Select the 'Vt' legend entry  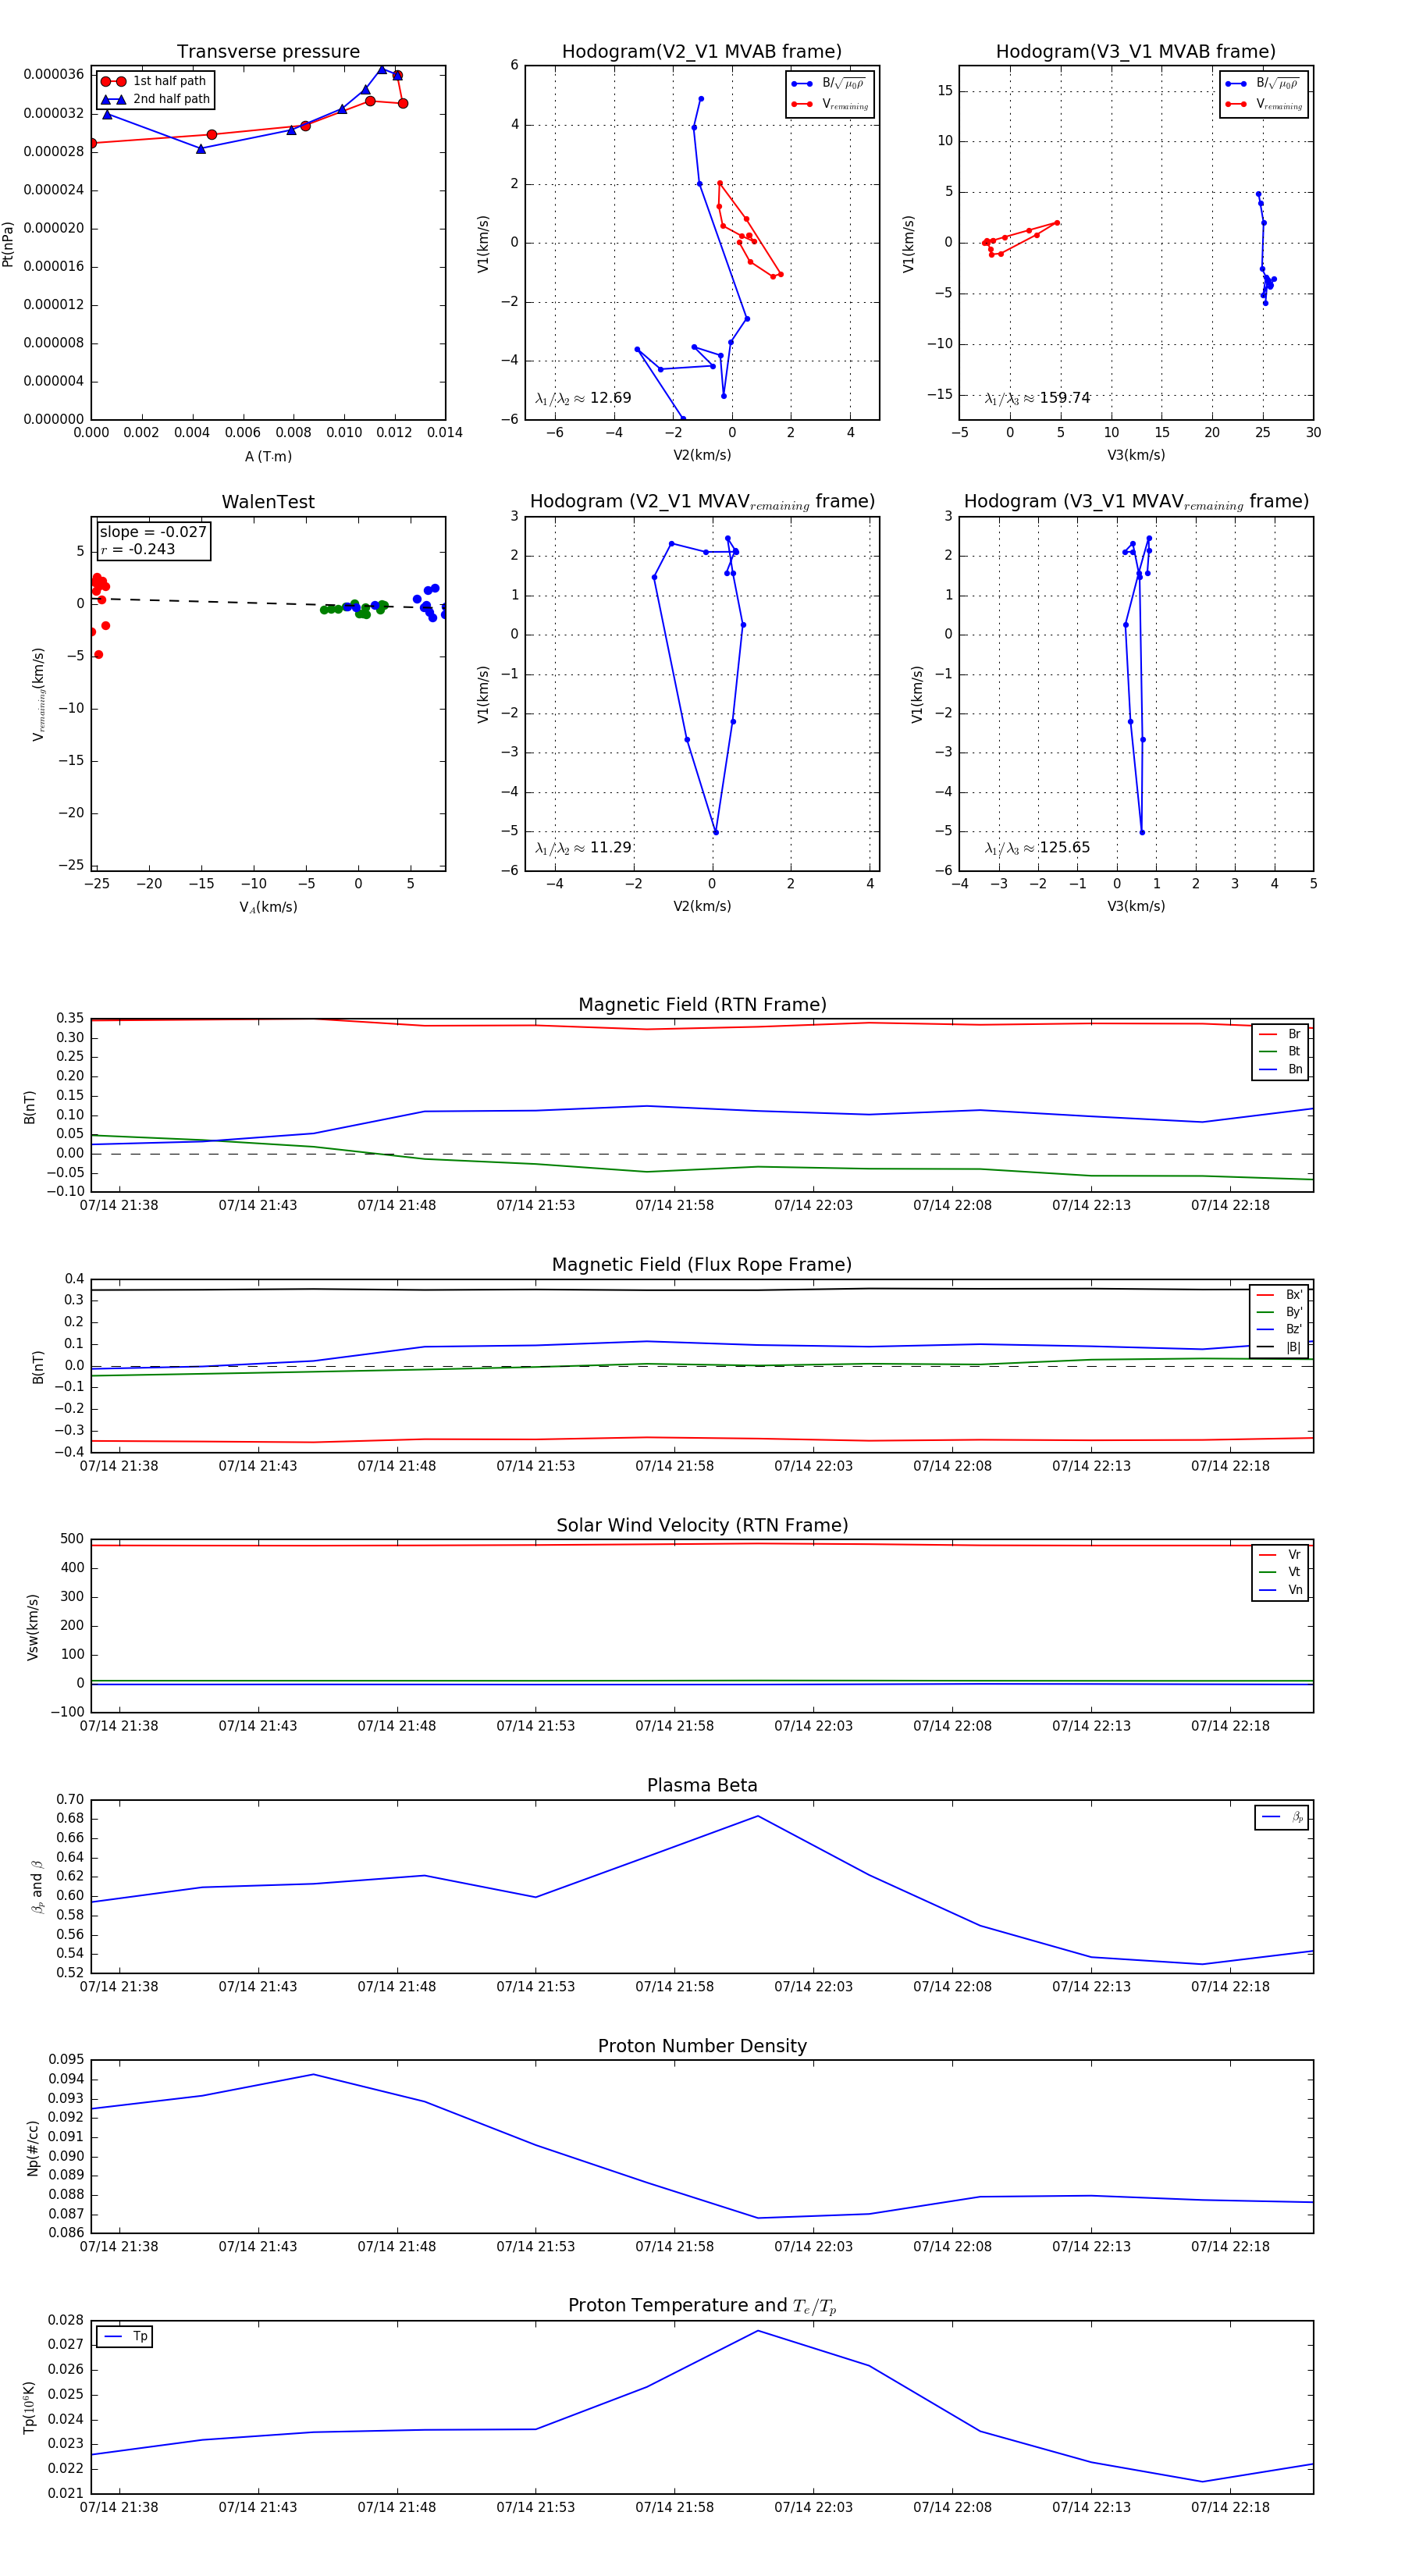[1281, 1572]
